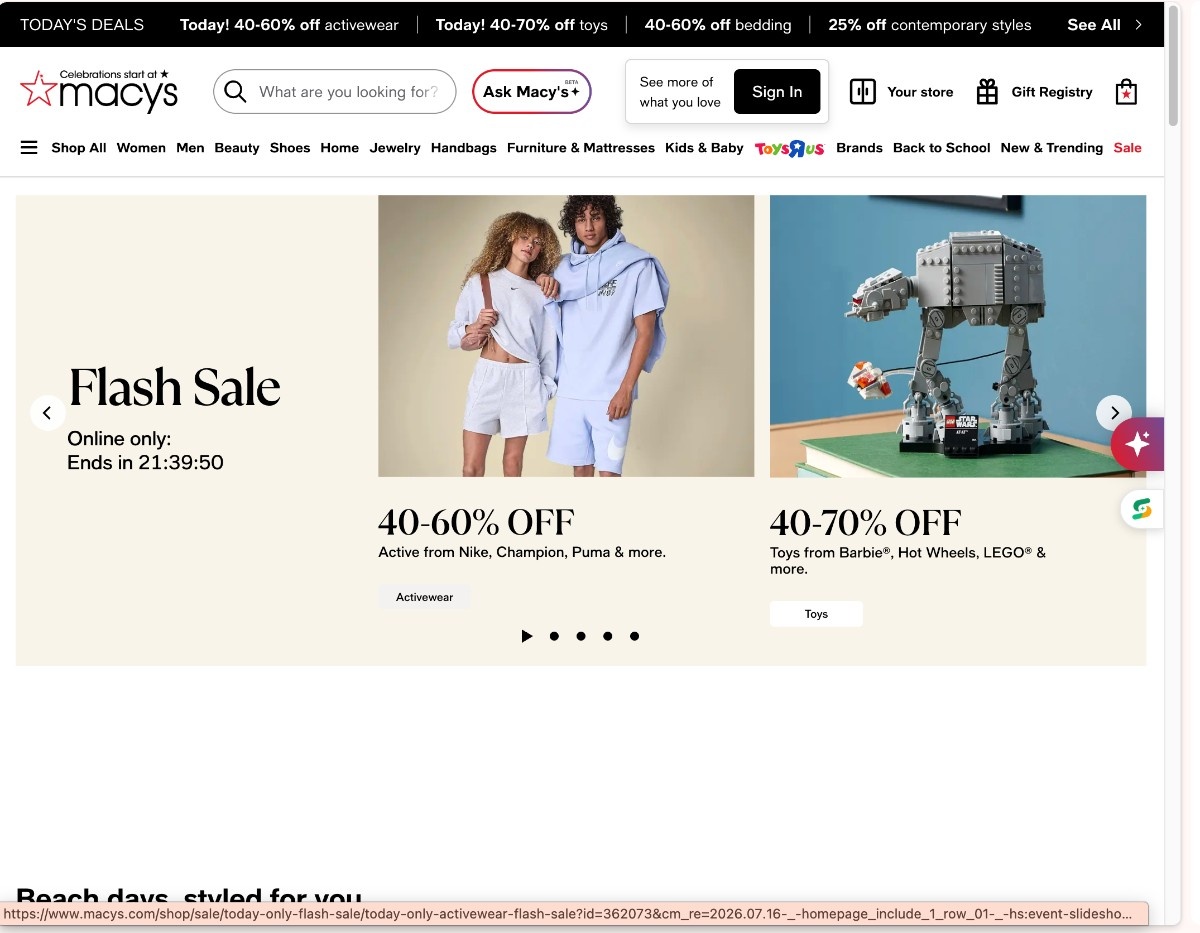Viewport: 1200px width, 933px height.
Task: Open the Beauty menu
Action: coord(237,148)
